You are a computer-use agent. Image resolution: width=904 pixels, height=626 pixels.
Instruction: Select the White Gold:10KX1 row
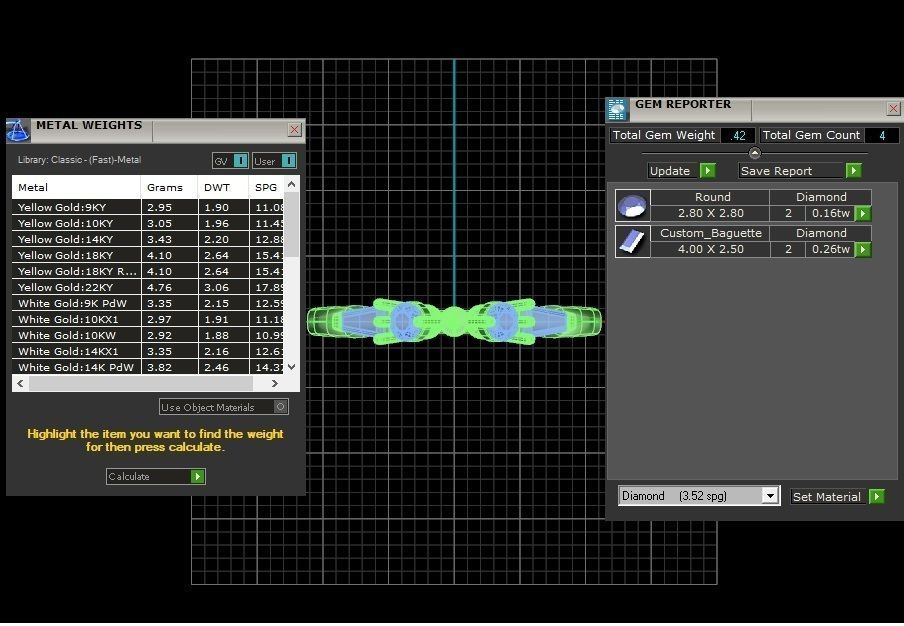click(x=148, y=319)
